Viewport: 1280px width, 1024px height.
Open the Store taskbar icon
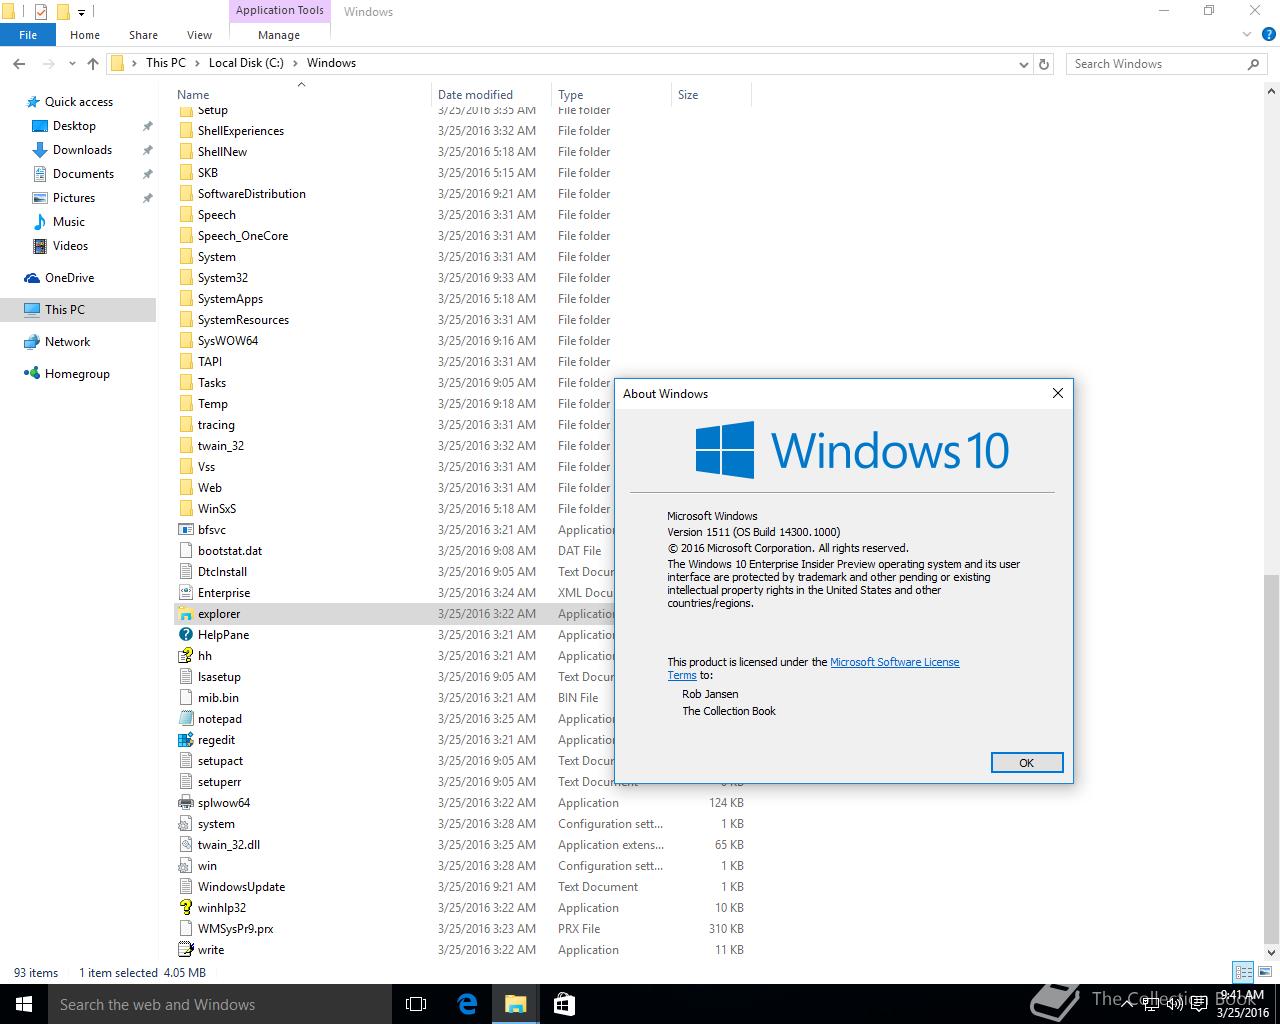click(x=563, y=1004)
